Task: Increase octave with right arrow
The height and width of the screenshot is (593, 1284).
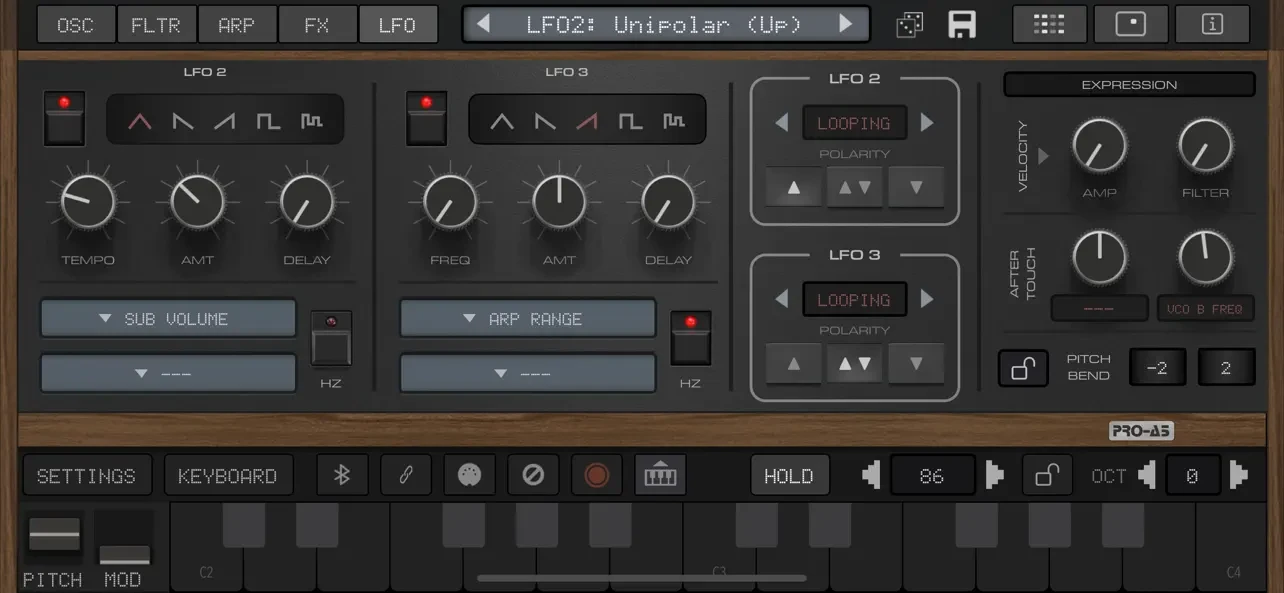Action: 1238,475
